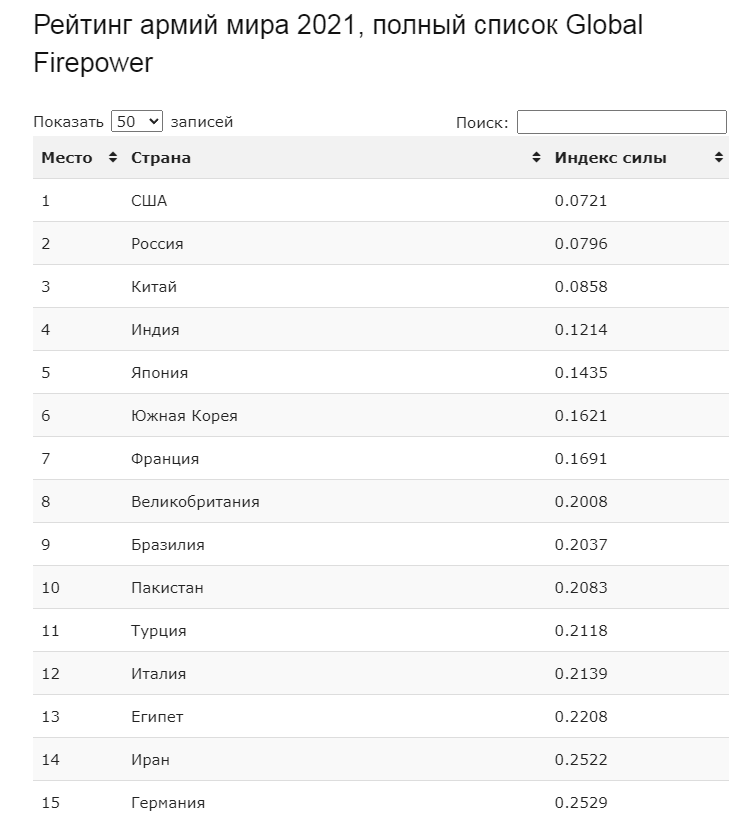Click the Германия row
Screen dimensions: 742x819
[381, 800]
